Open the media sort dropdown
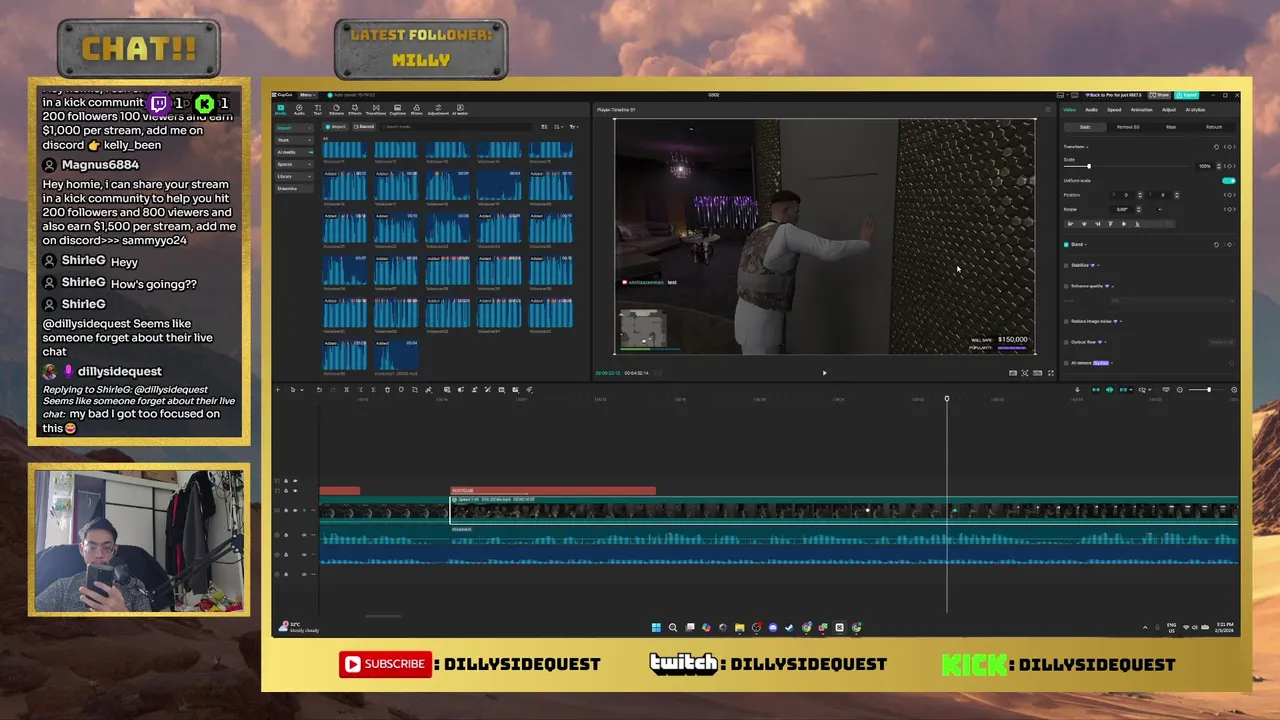 [x=558, y=127]
